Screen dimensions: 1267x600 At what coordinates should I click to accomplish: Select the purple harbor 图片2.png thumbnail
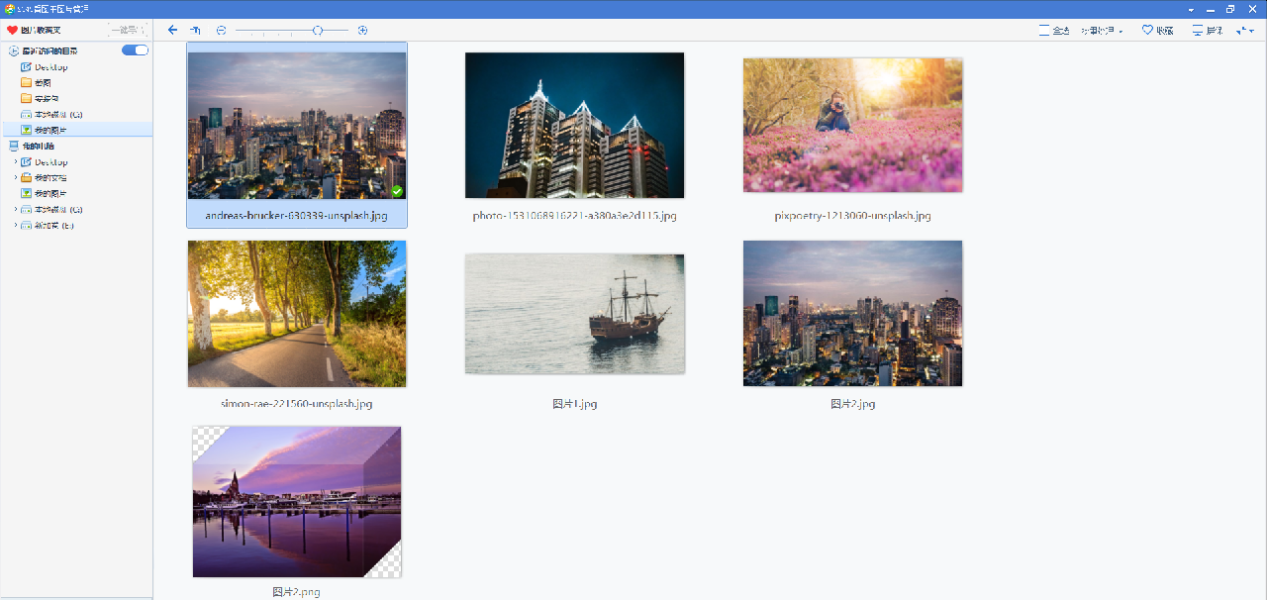(297, 502)
